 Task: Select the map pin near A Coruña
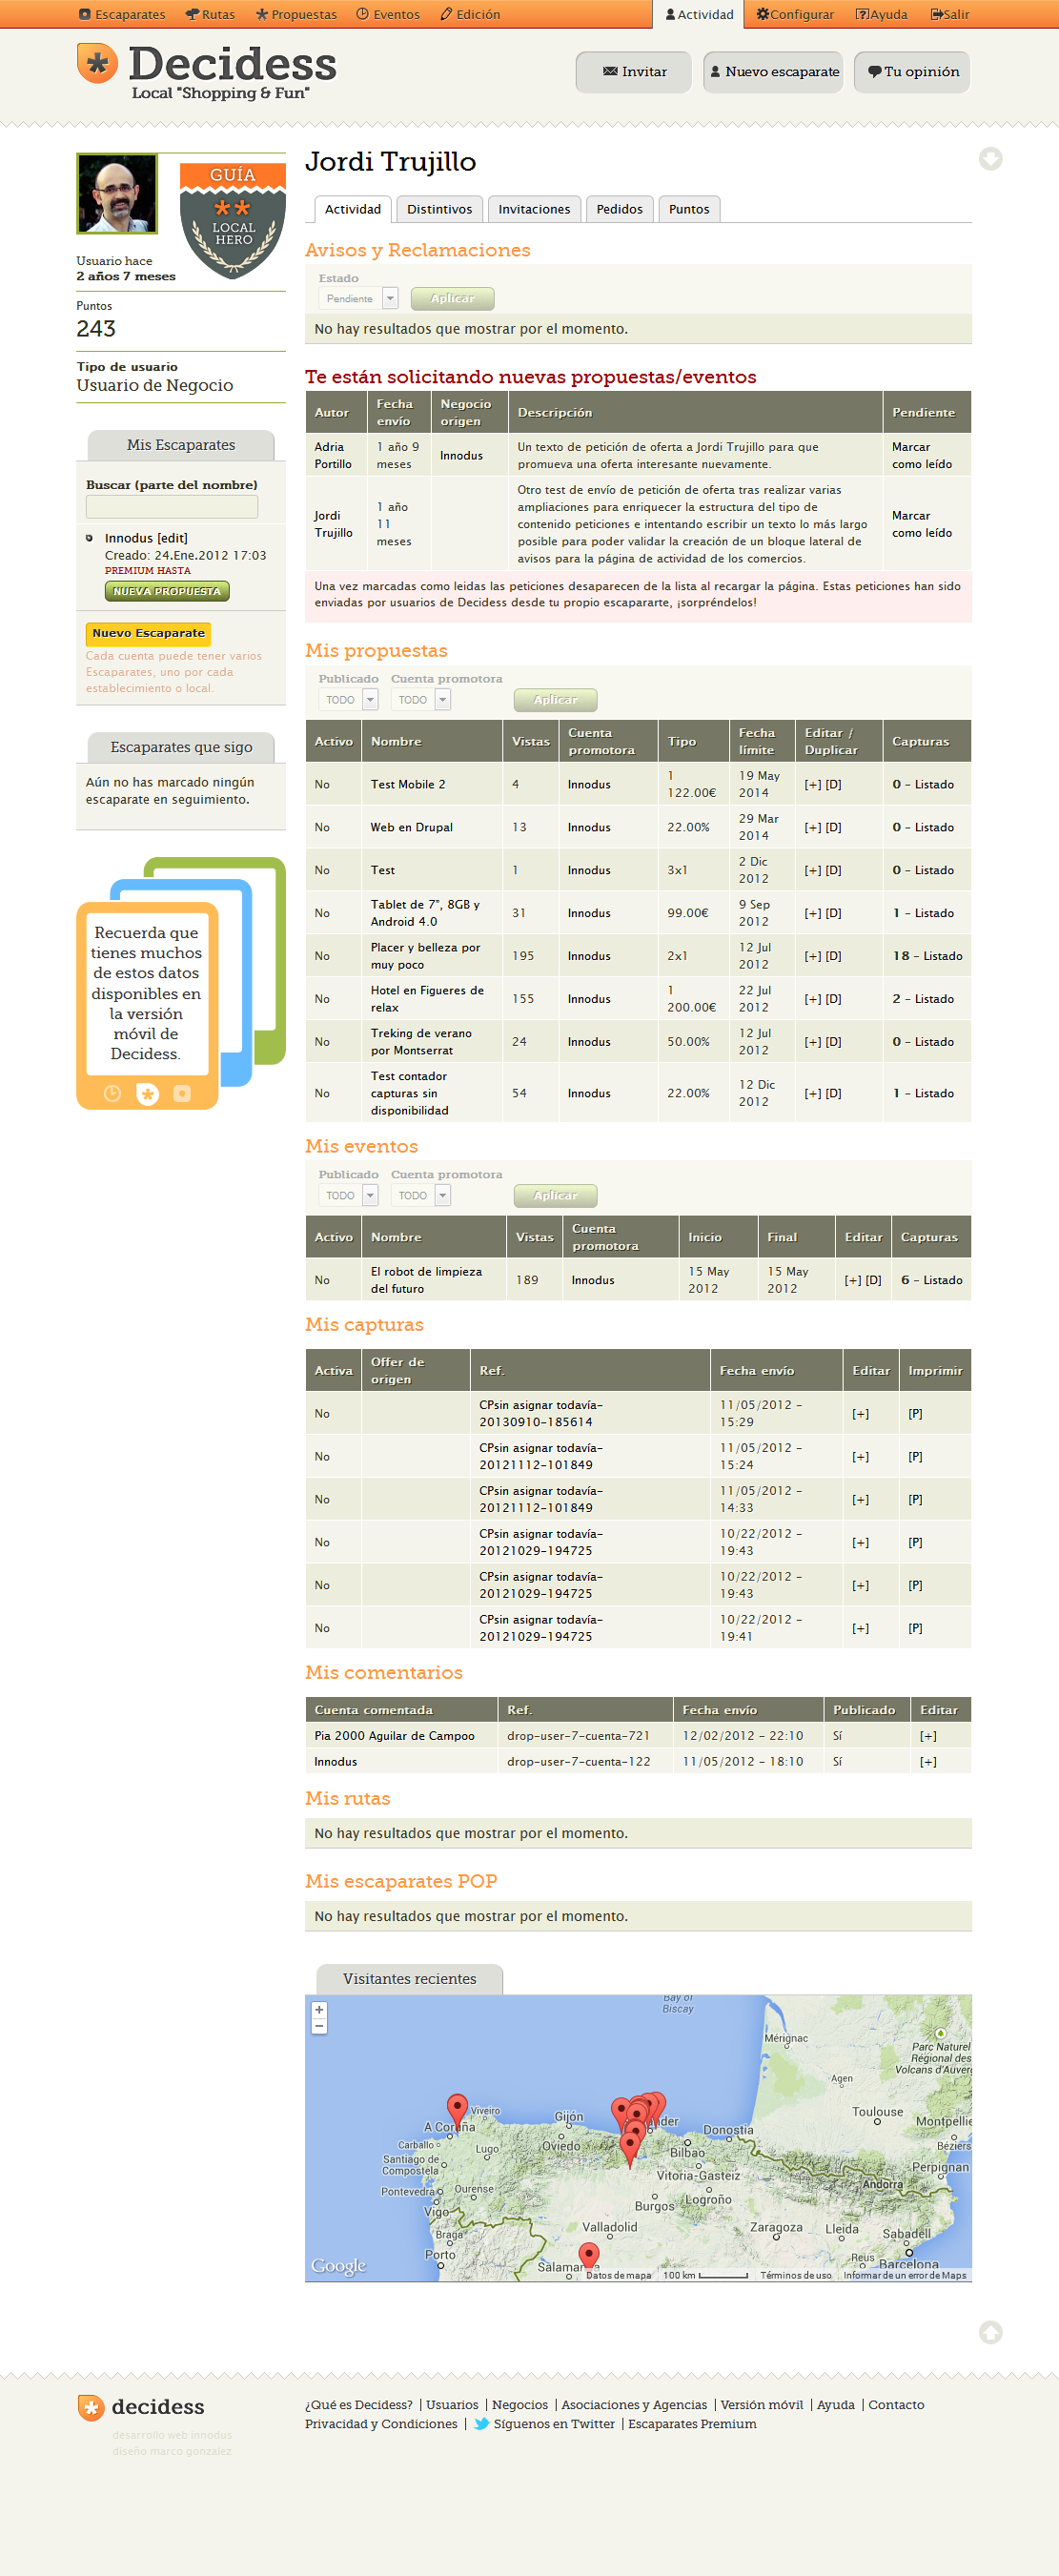(457, 2110)
